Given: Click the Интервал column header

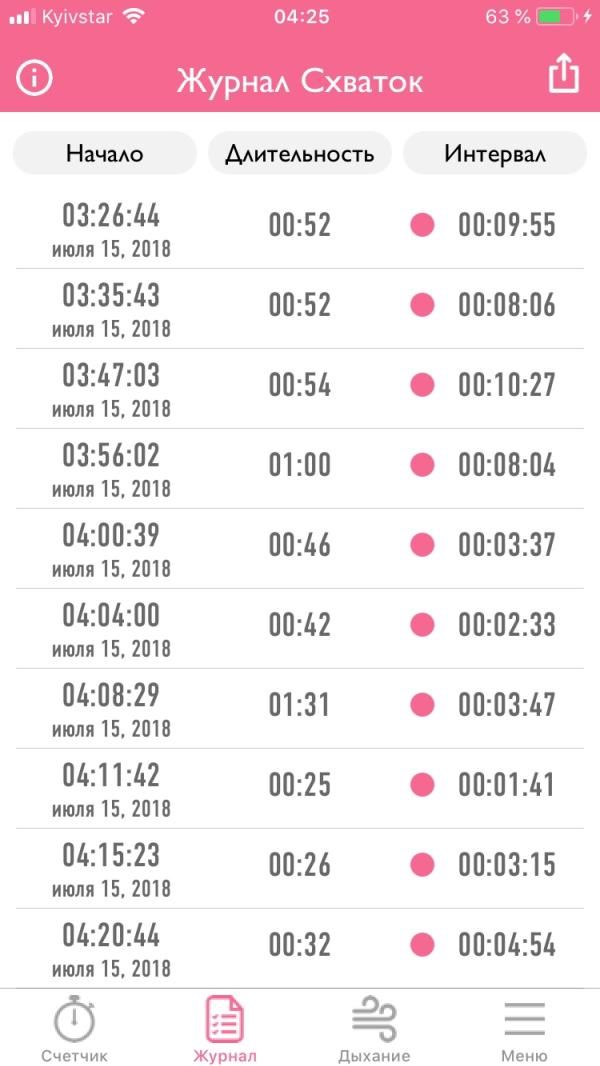Looking at the screenshot, I should point(495,153).
